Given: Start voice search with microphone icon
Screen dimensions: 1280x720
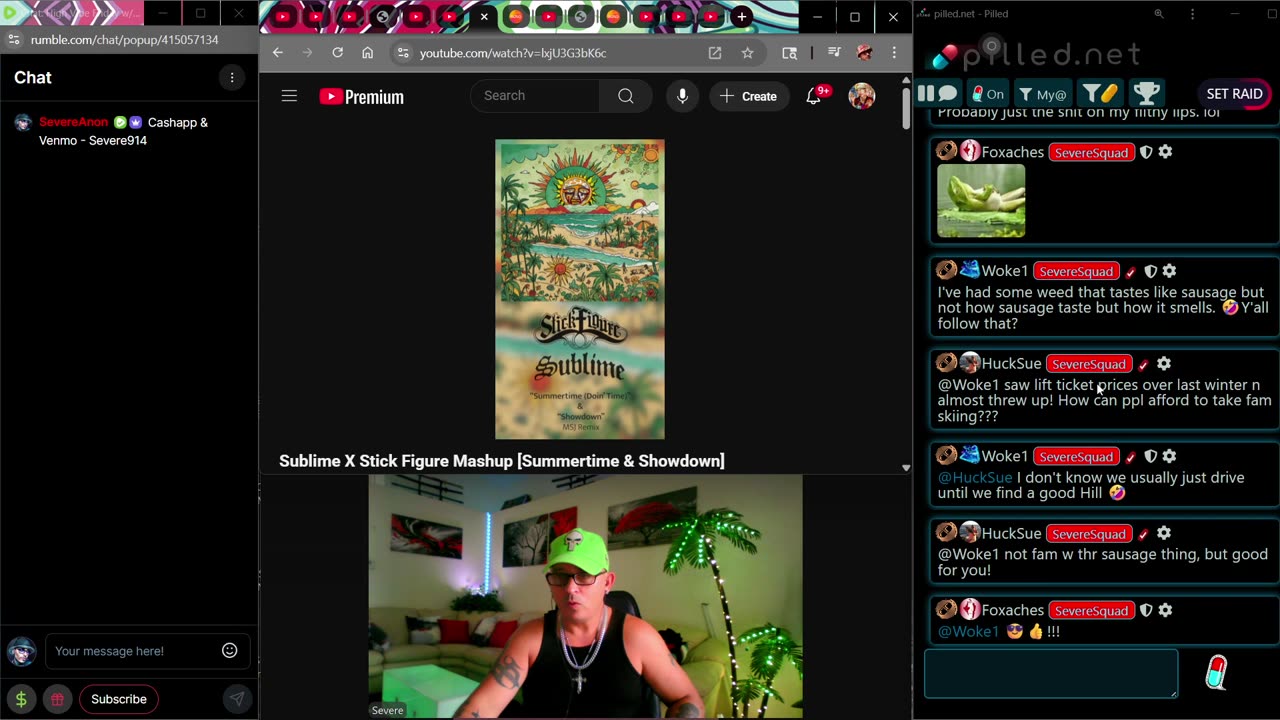Looking at the screenshot, I should tap(682, 96).
